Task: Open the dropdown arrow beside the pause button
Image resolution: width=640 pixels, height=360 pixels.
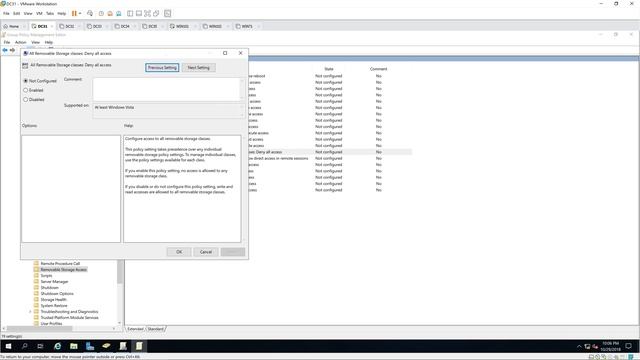Action: [x=80, y=13]
